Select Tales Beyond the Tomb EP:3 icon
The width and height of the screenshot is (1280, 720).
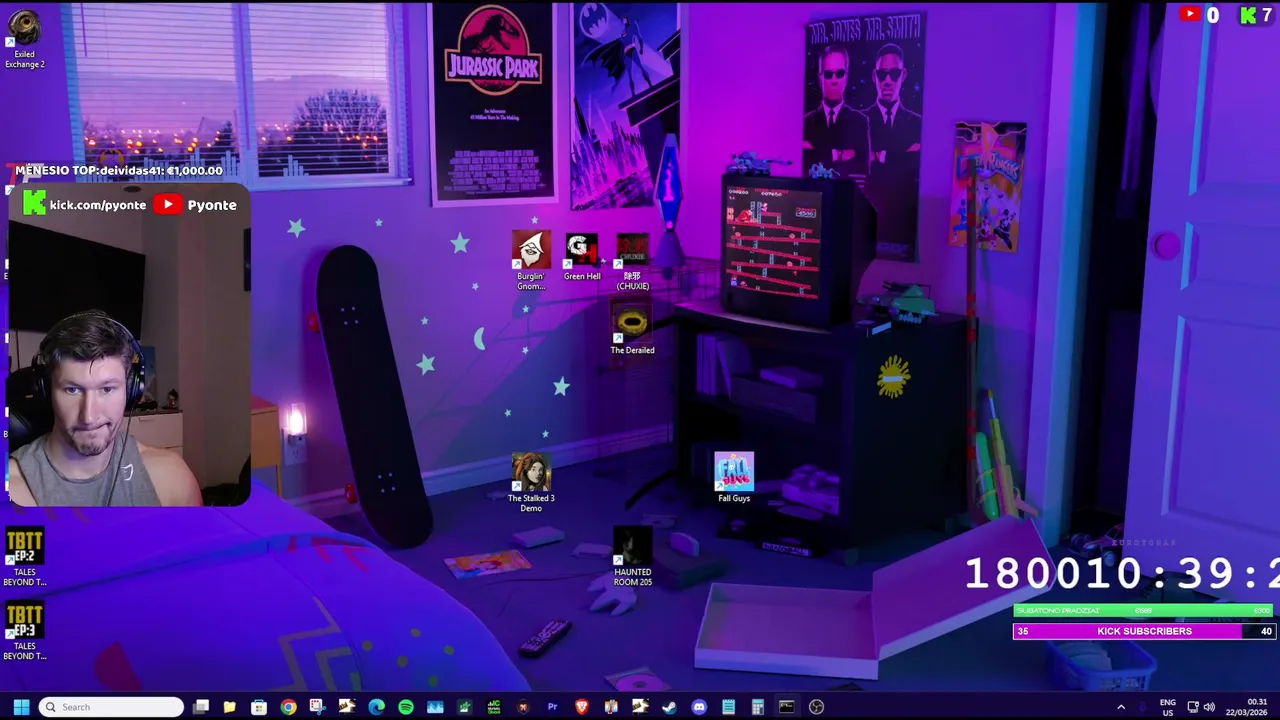(24, 632)
